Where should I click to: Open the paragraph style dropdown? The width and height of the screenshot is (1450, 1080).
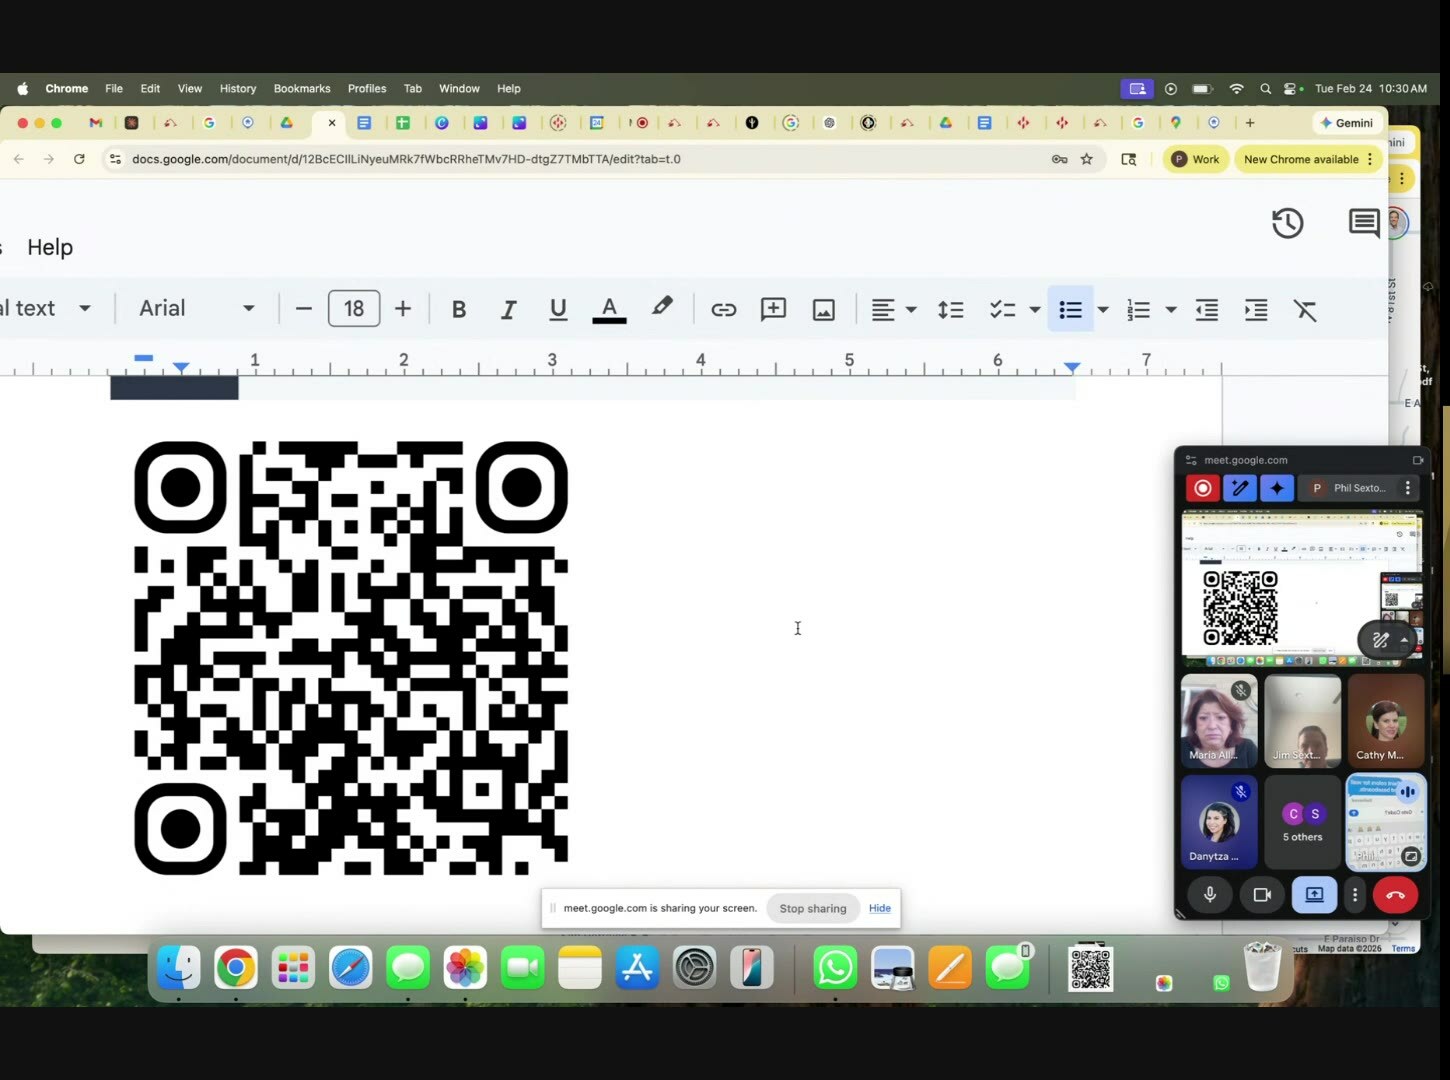click(x=47, y=308)
